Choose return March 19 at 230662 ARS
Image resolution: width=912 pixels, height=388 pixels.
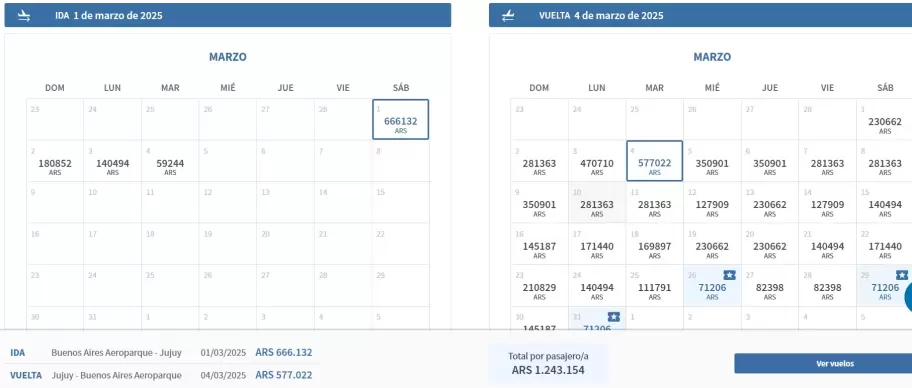pyautogui.click(x=712, y=244)
